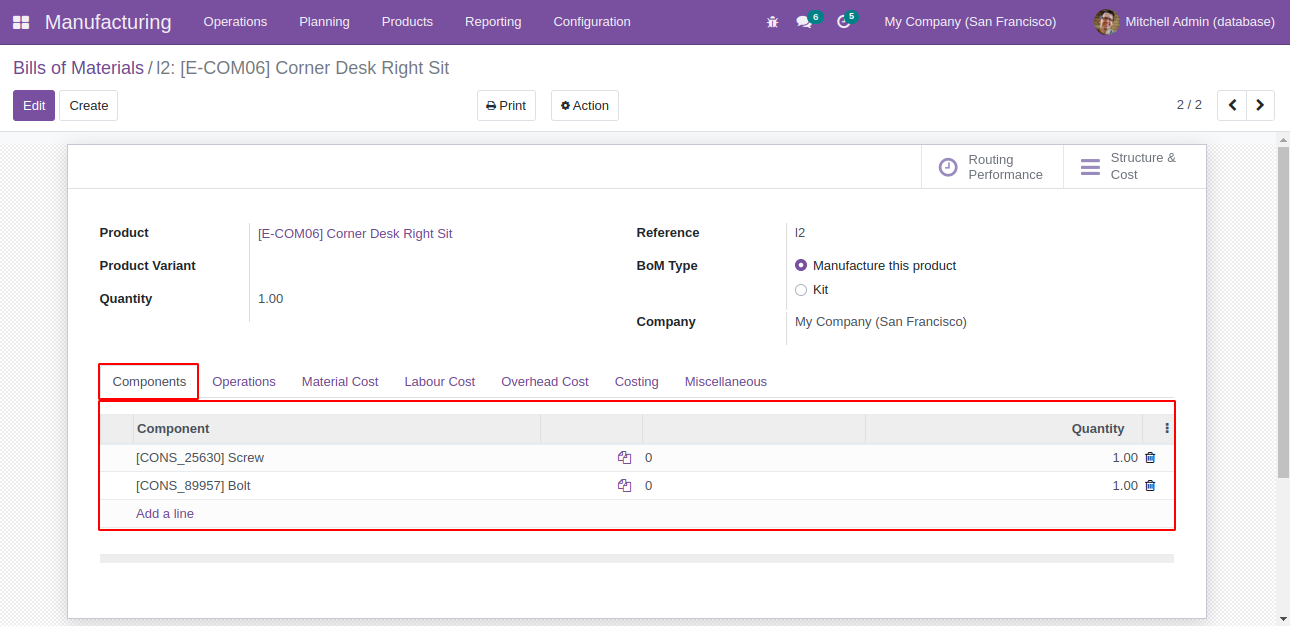Open the Configuration menu
1290x626 pixels.
click(x=592, y=22)
